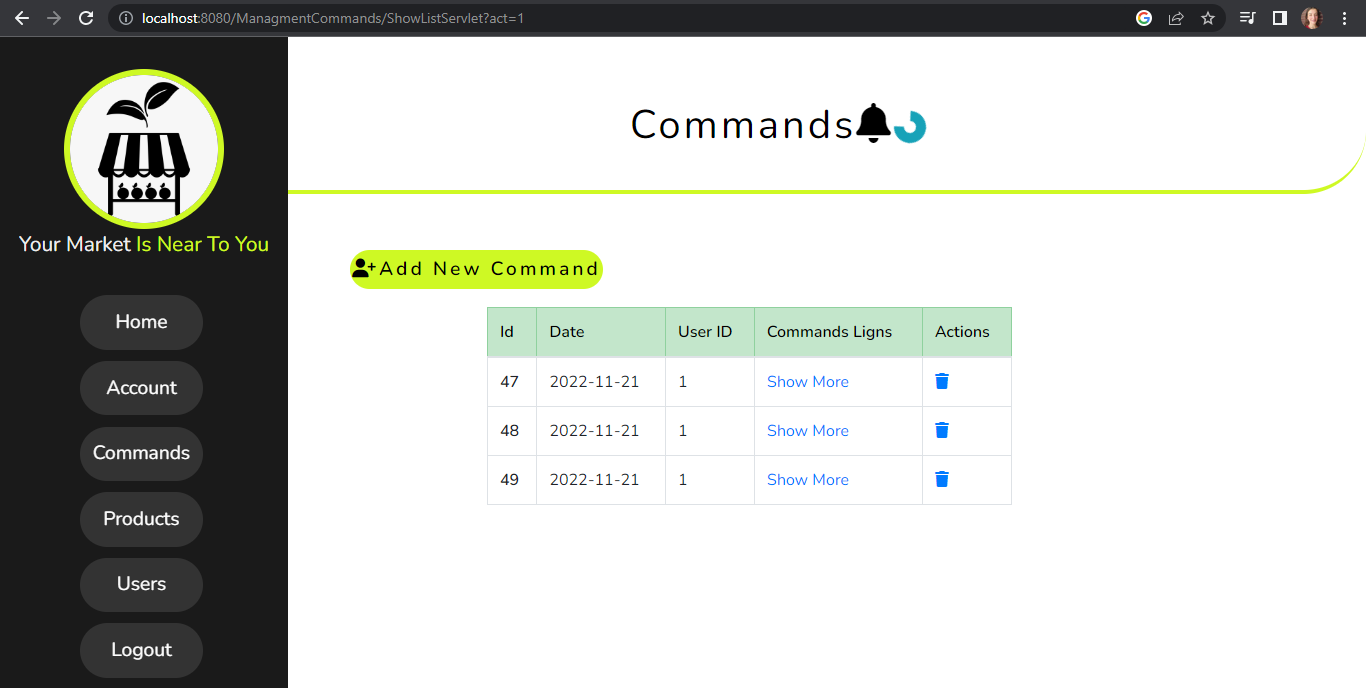The width and height of the screenshot is (1366, 688).
Task: Go to the Products section
Action: point(141,519)
